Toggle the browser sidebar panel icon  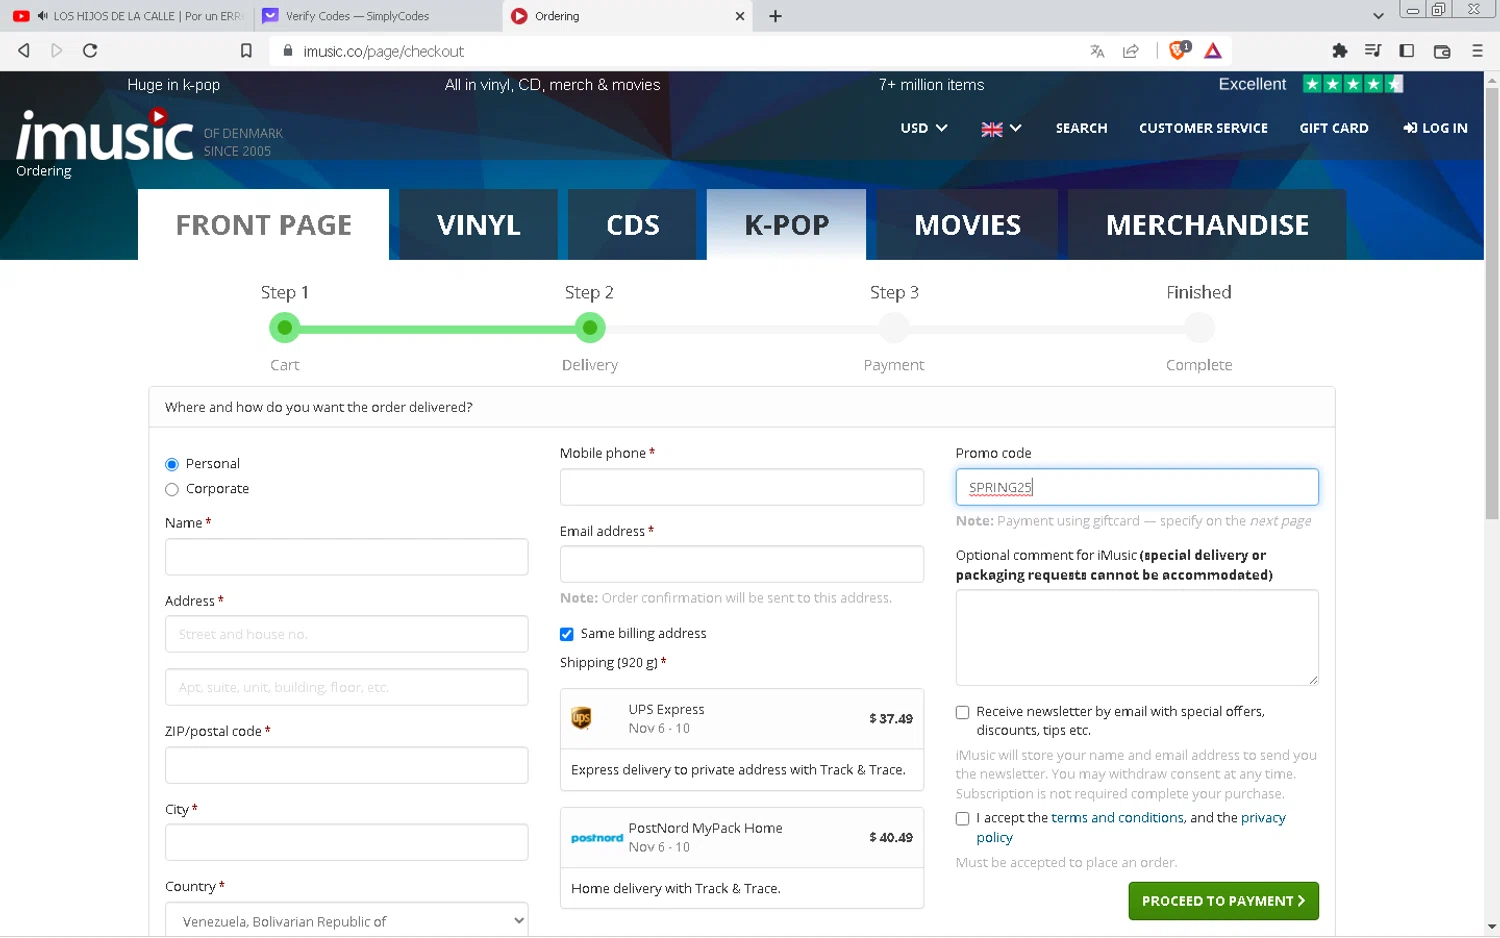1407,51
